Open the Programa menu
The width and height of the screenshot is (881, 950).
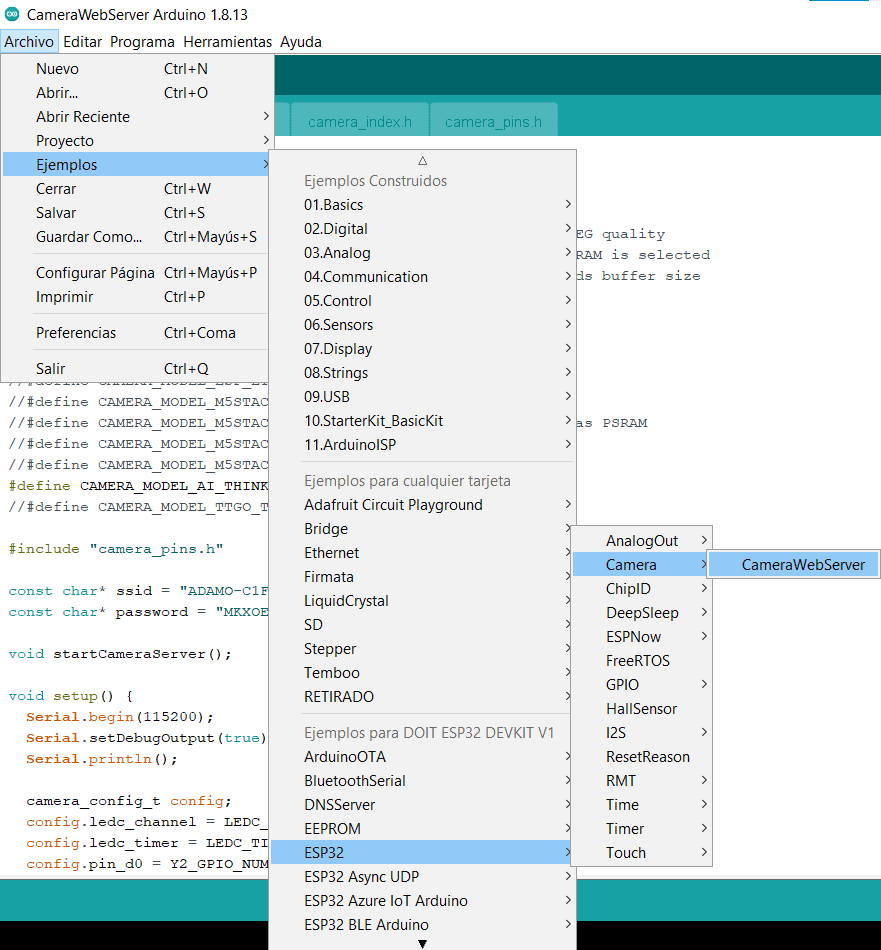pyautogui.click(x=142, y=42)
